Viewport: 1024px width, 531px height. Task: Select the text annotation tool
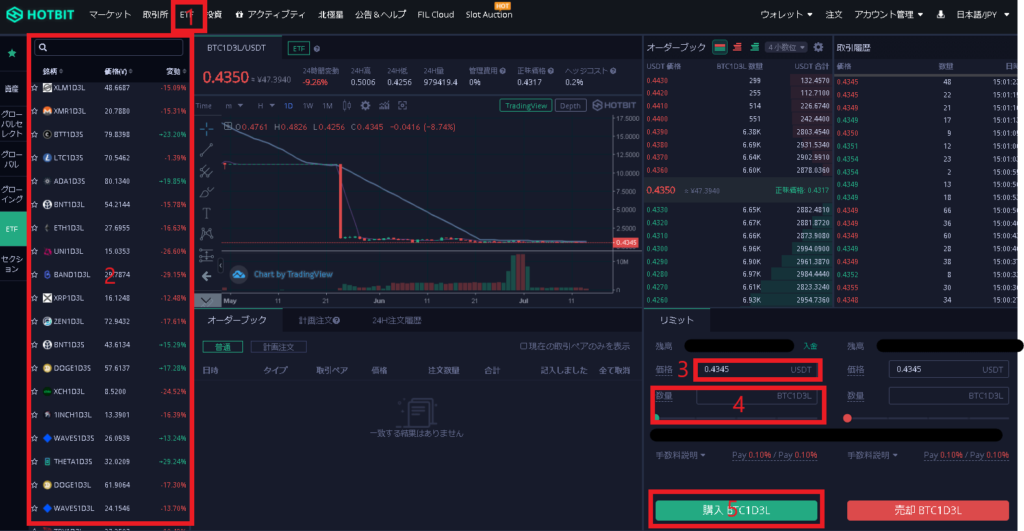point(206,213)
